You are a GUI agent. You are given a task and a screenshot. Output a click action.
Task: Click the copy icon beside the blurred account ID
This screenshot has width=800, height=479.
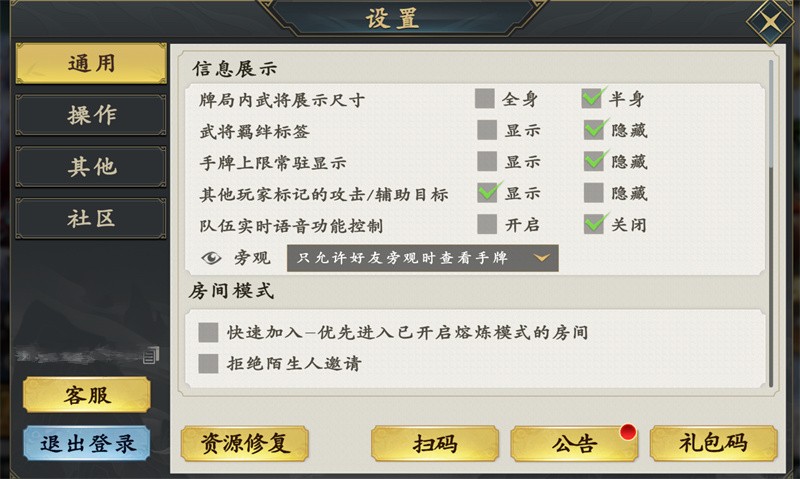tap(150, 354)
